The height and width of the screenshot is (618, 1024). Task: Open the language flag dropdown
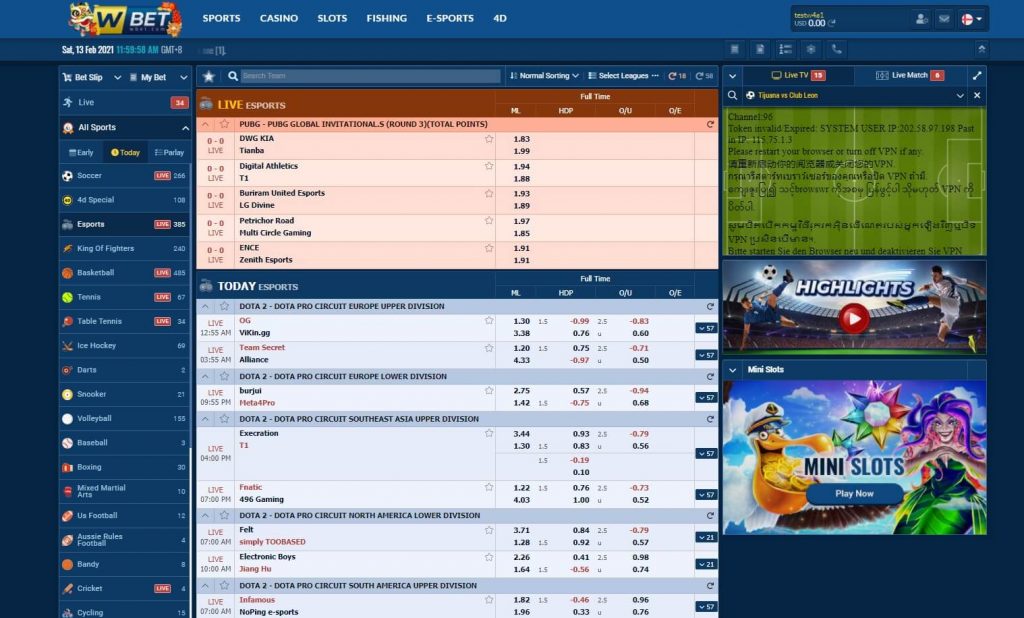click(972, 20)
